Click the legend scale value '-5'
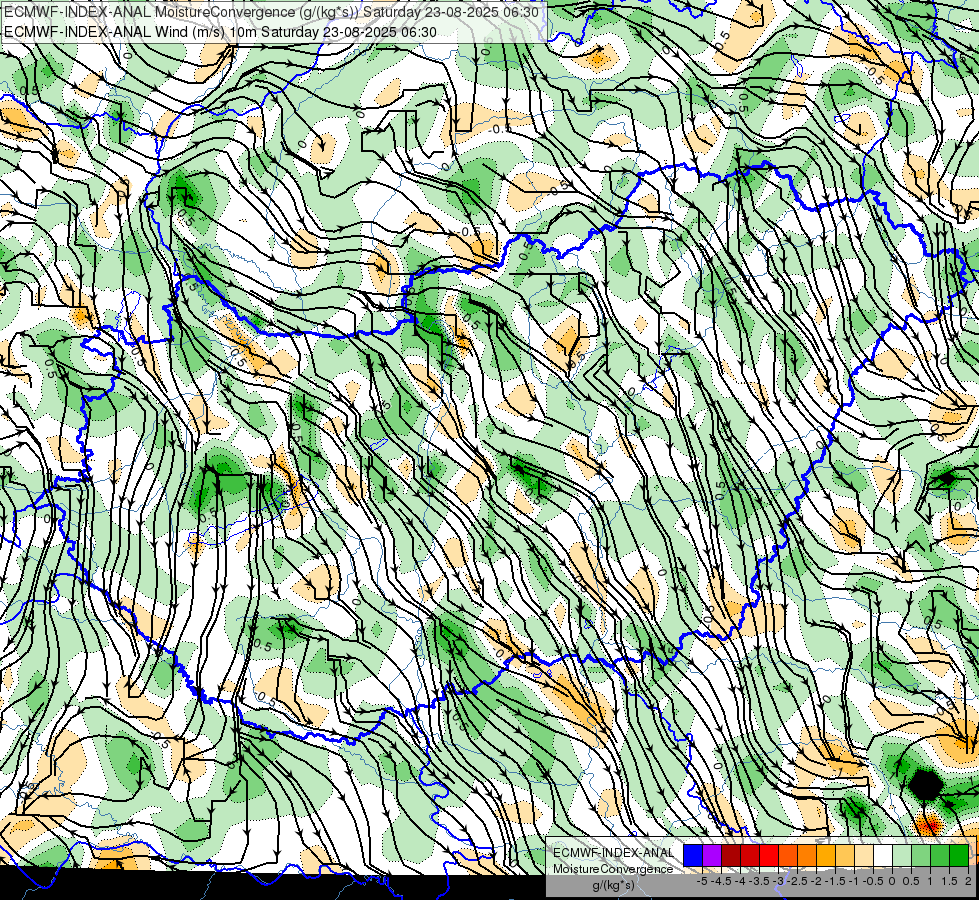The width and height of the screenshot is (979, 900). [x=702, y=881]
